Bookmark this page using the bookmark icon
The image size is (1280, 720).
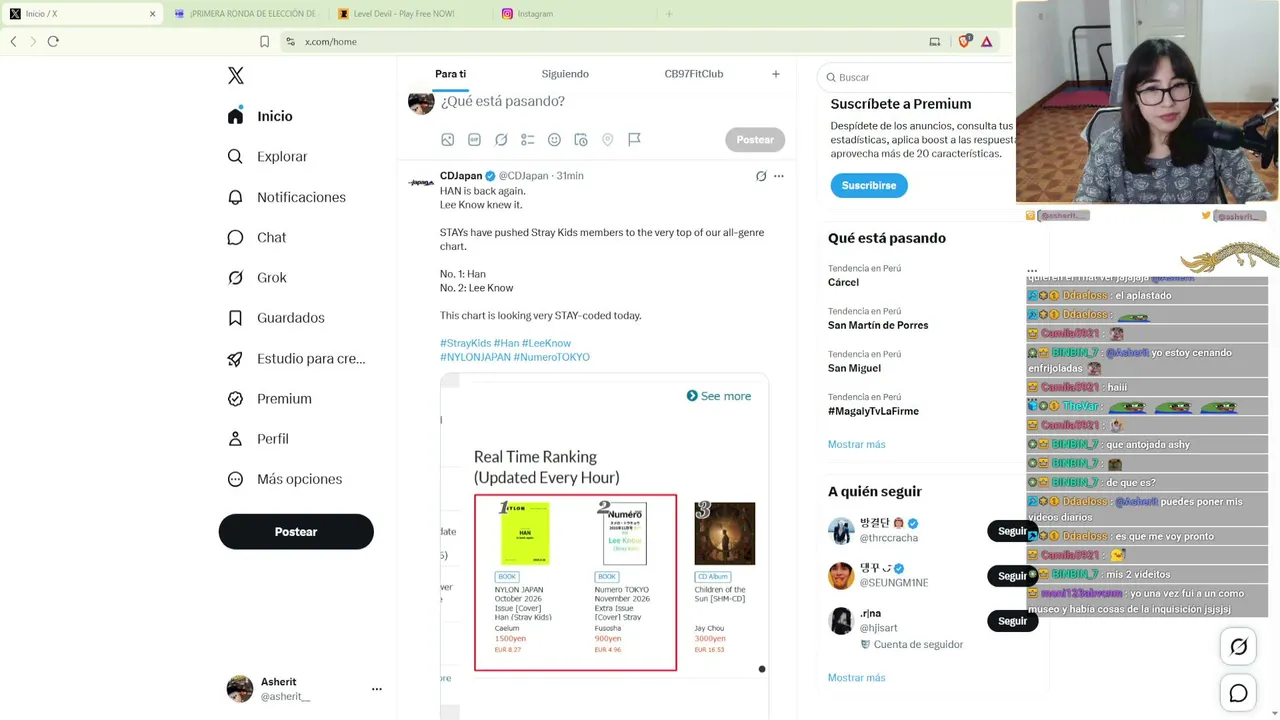[x=264, y=41]
